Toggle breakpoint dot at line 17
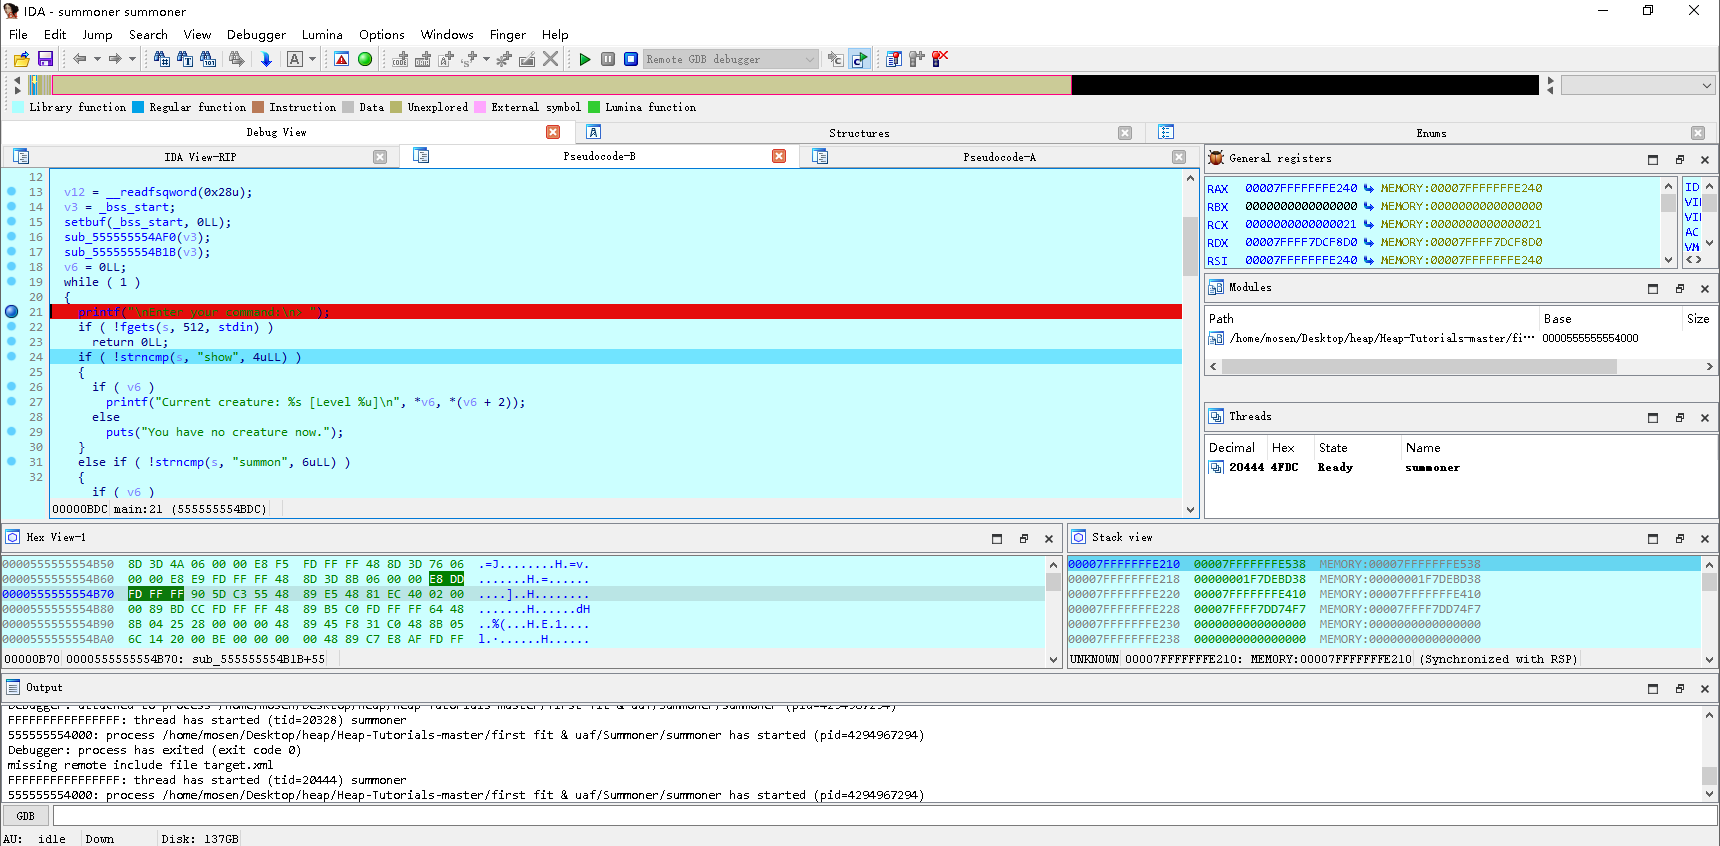The image size is (1720, 846). point(12,251)
